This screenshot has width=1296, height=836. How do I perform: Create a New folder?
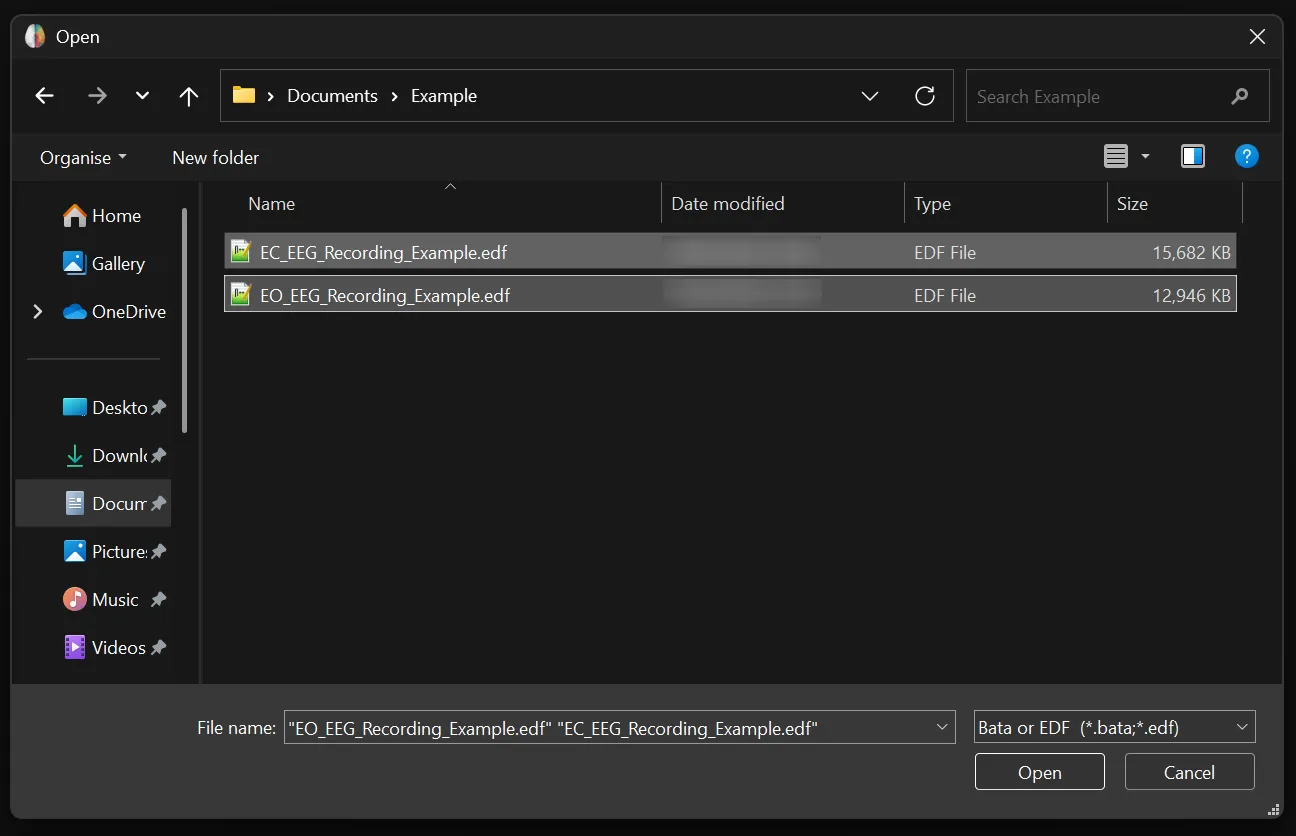pos(215,157)
